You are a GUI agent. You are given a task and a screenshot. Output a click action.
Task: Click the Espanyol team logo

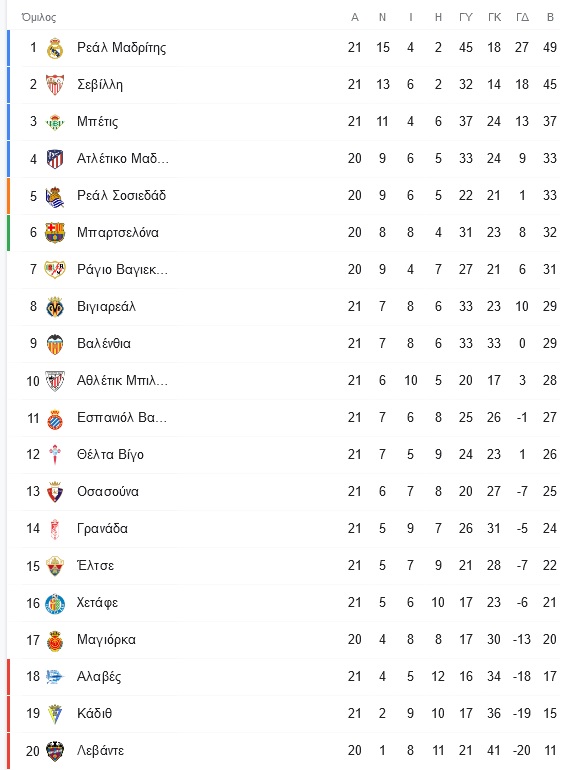tap(55, 418)
